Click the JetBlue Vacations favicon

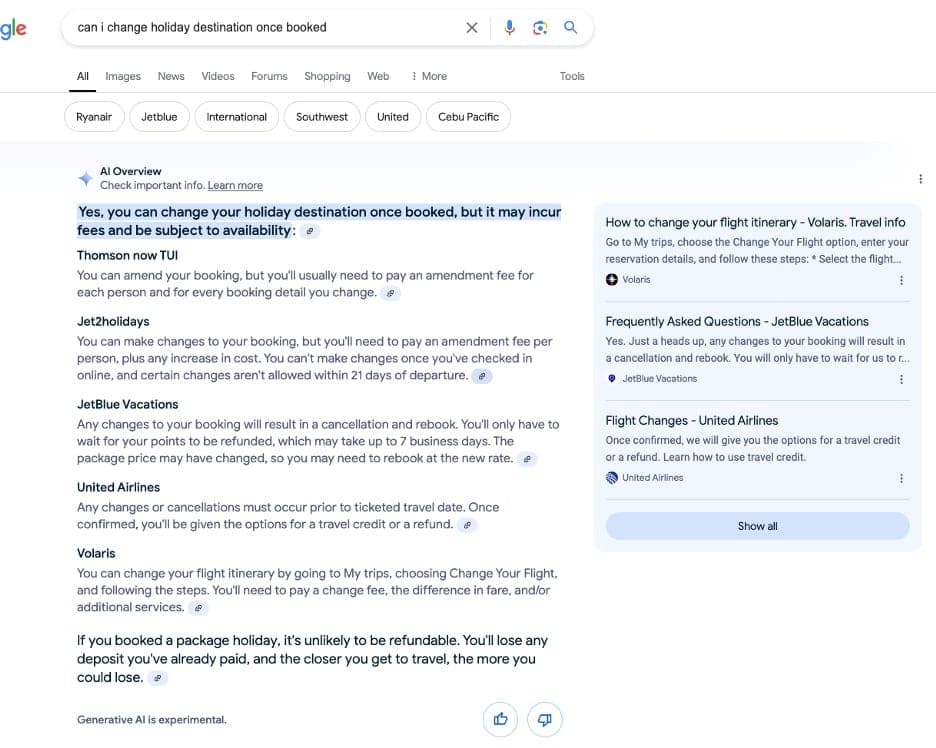612,378
